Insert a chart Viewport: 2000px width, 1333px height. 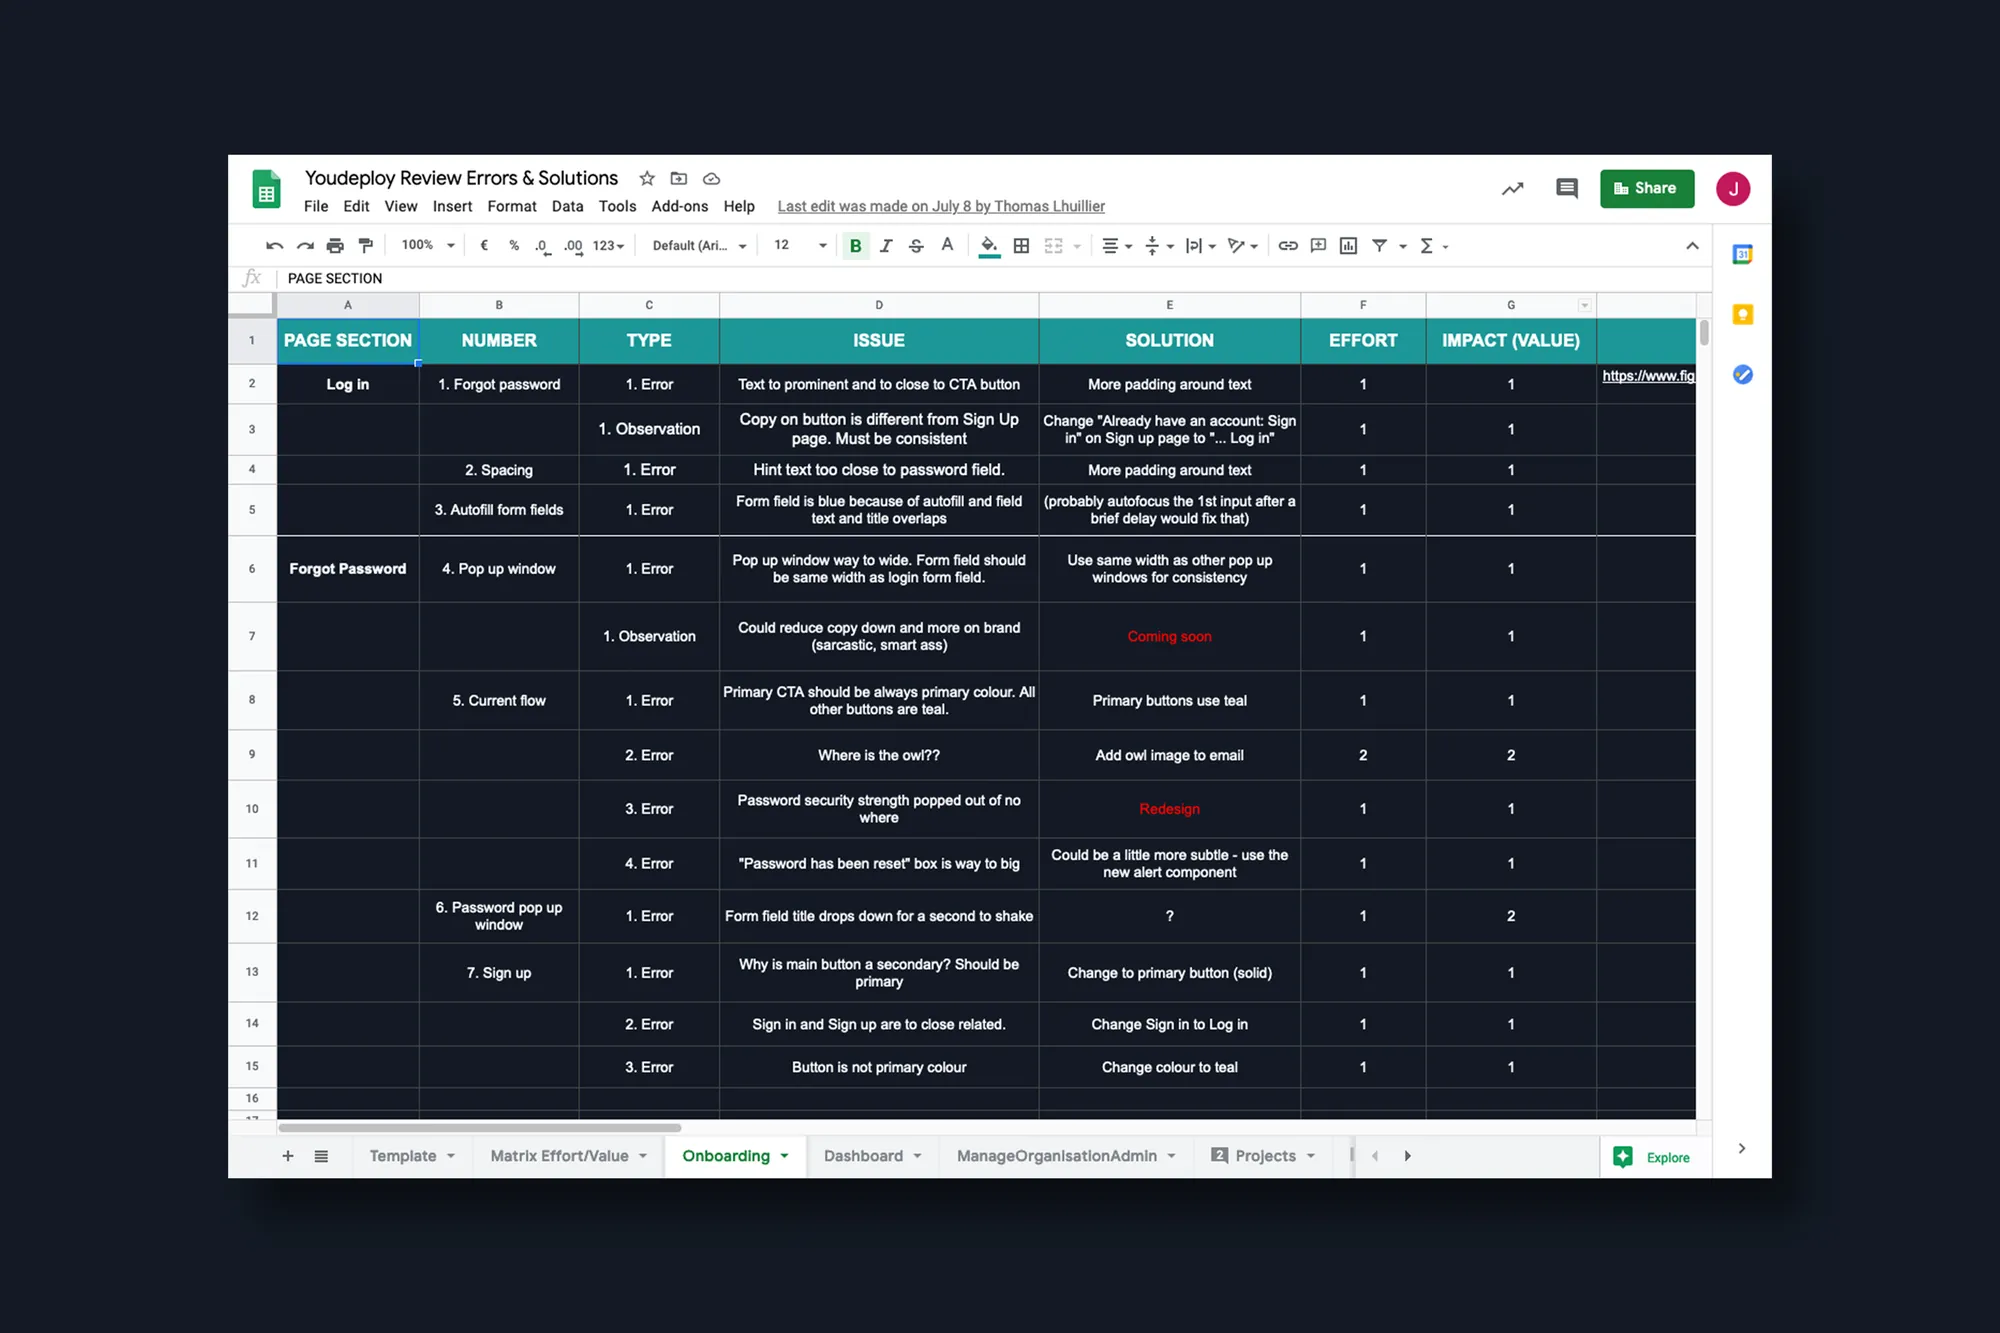(x=1348, y=246)
